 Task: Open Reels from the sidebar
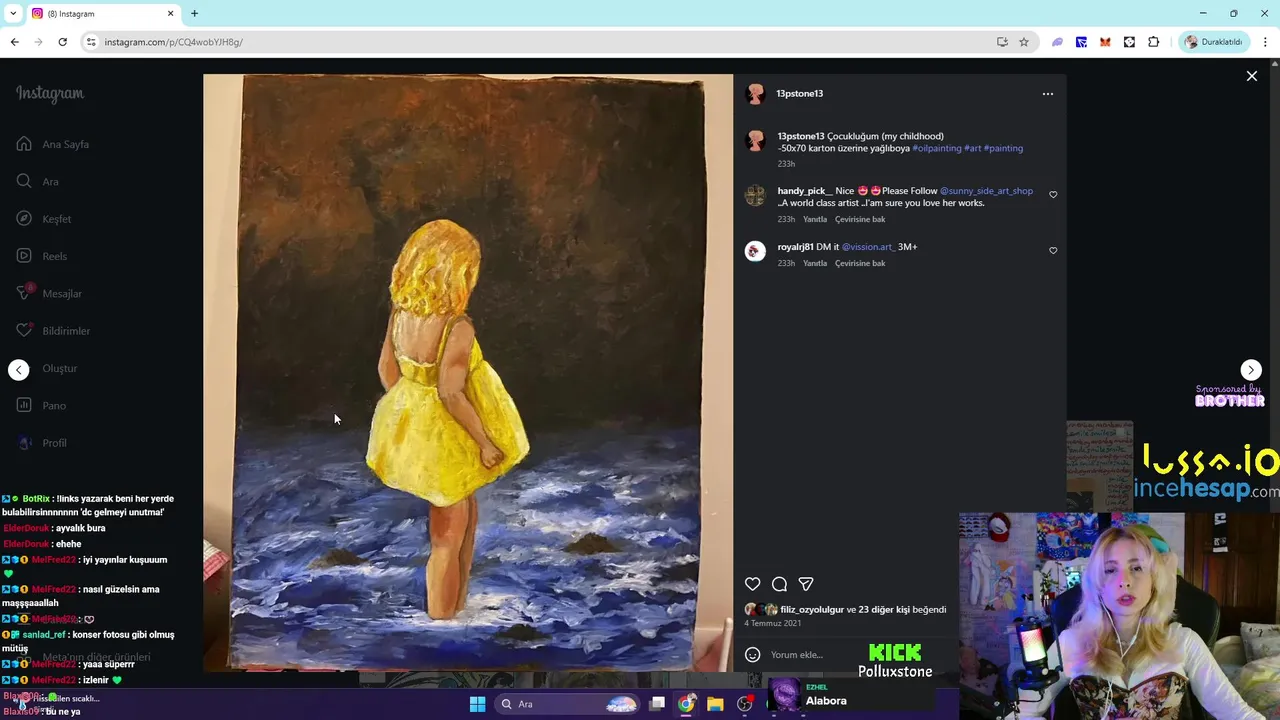[42, 256]
